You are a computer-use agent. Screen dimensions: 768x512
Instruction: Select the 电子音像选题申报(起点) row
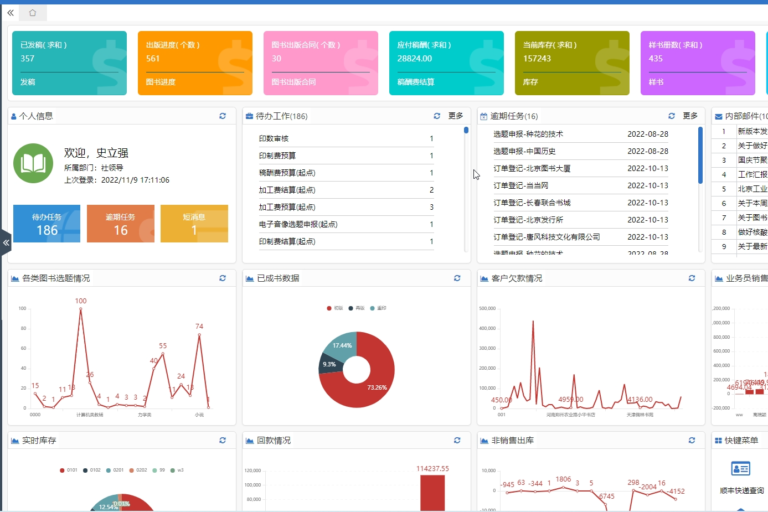pyautogui.click(x=346, y=224)
